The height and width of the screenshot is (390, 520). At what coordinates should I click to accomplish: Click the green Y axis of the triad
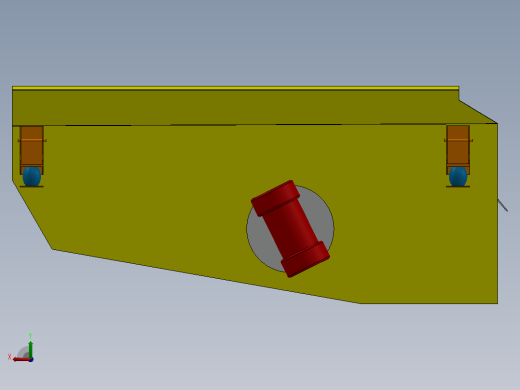(x=31, y=349)
